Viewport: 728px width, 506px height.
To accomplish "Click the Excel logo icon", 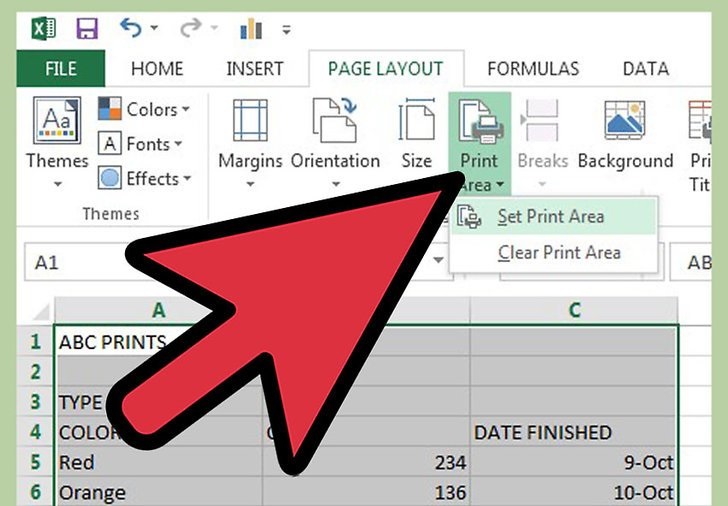I will click(x=44, y=29).
